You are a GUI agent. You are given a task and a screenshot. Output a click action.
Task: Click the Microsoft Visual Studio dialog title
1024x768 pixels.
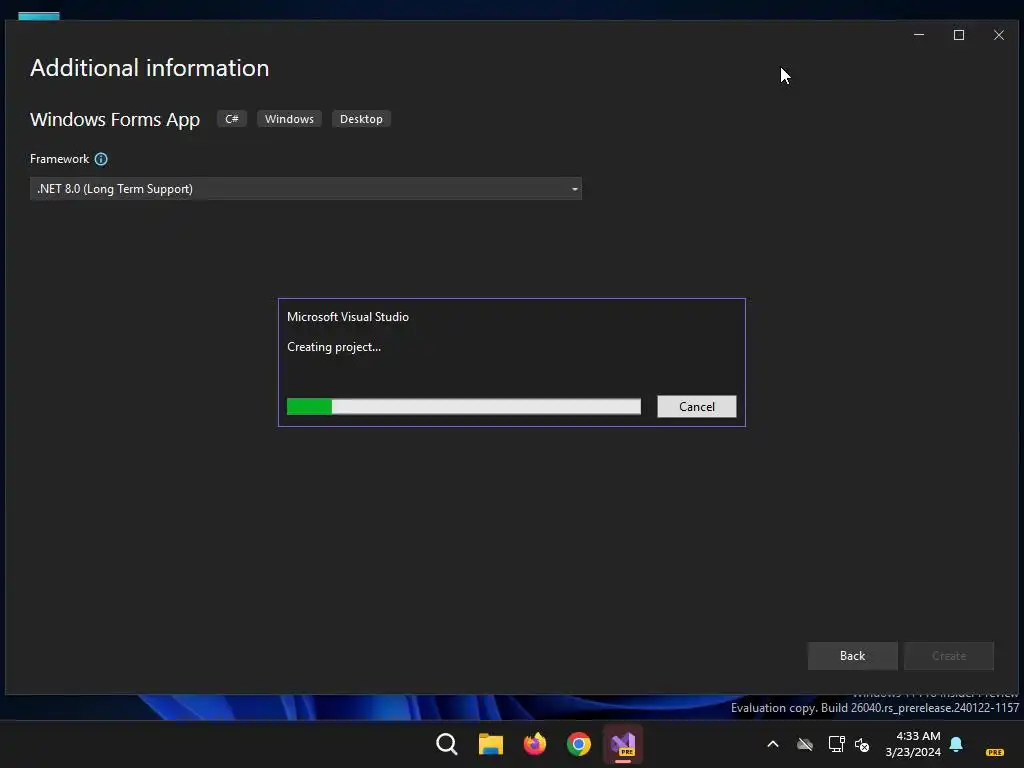pos(348,317)
